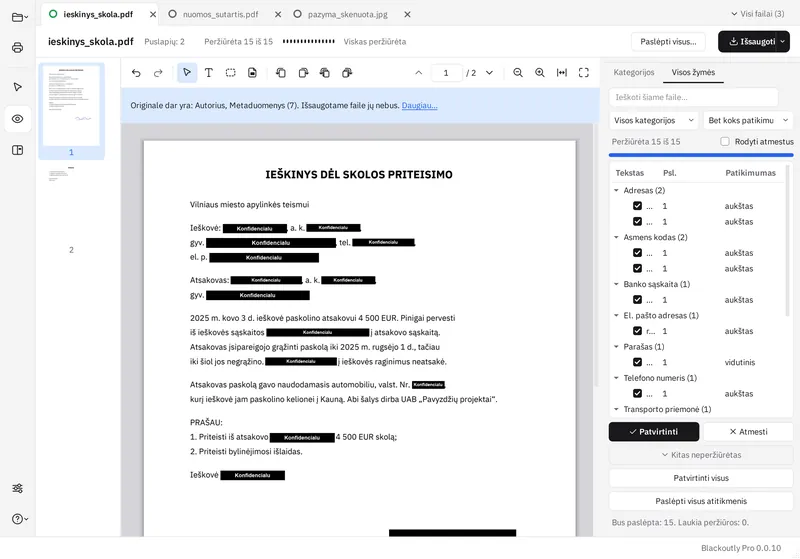Uncheck the second Asmens kodas checkbox
This screenshot has width=800, height=559.
click(637, 268)
